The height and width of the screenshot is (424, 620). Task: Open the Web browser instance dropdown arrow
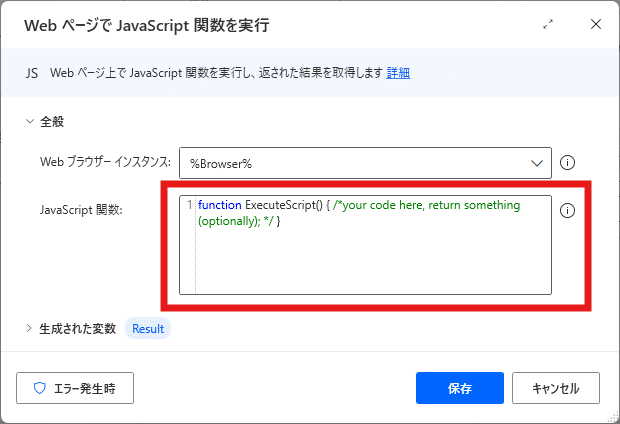(x=537, y=163)
